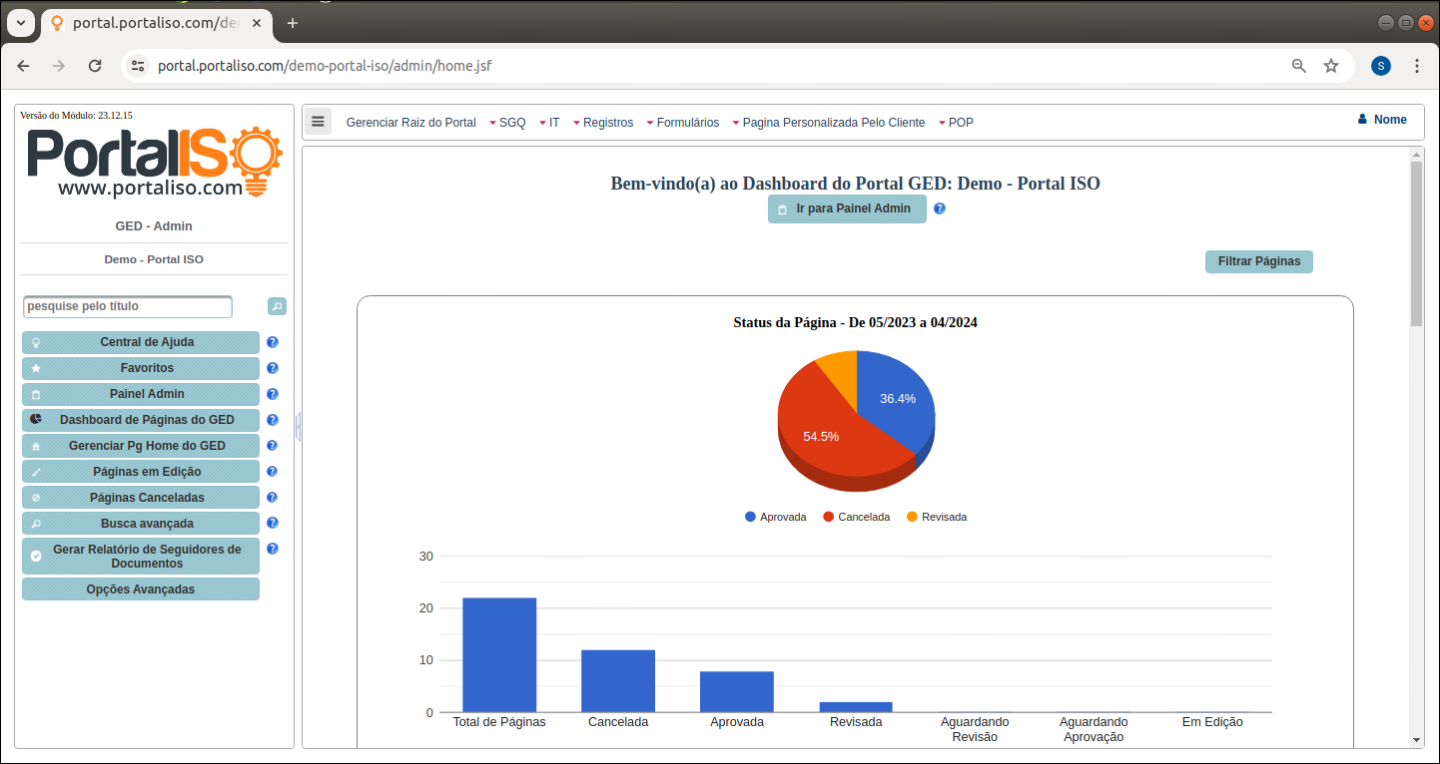Click help icon beside Ir para Painel Admin
The width and height of the screenshot is (1440, 764).
939,209
